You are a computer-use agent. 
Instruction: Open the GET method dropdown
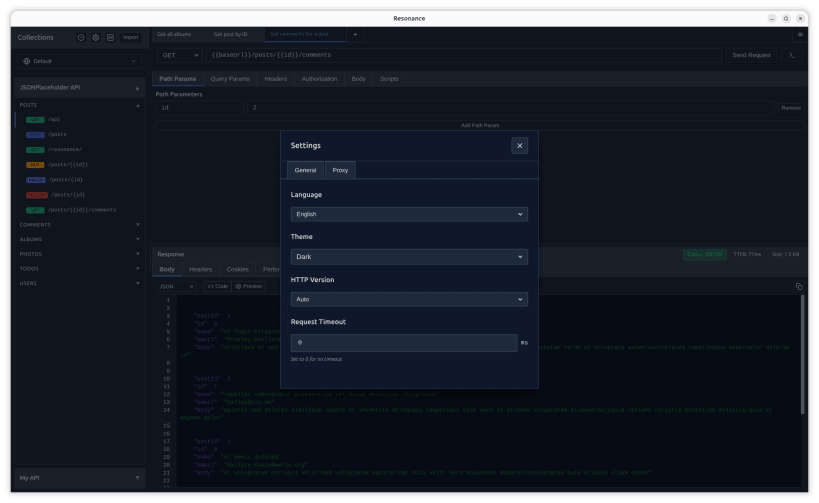(180, 55)
